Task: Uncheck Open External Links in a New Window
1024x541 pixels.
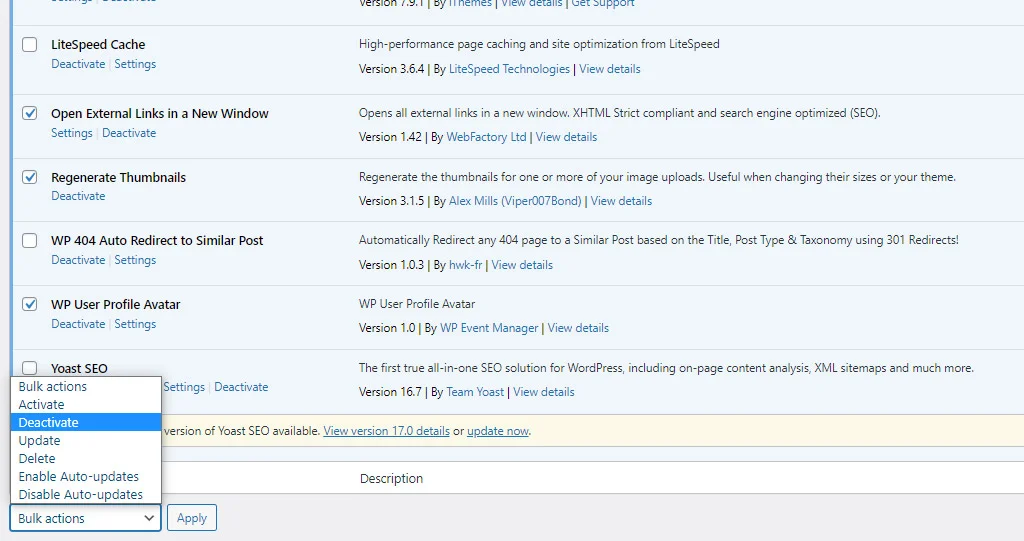Action: (x=30, y=113)
